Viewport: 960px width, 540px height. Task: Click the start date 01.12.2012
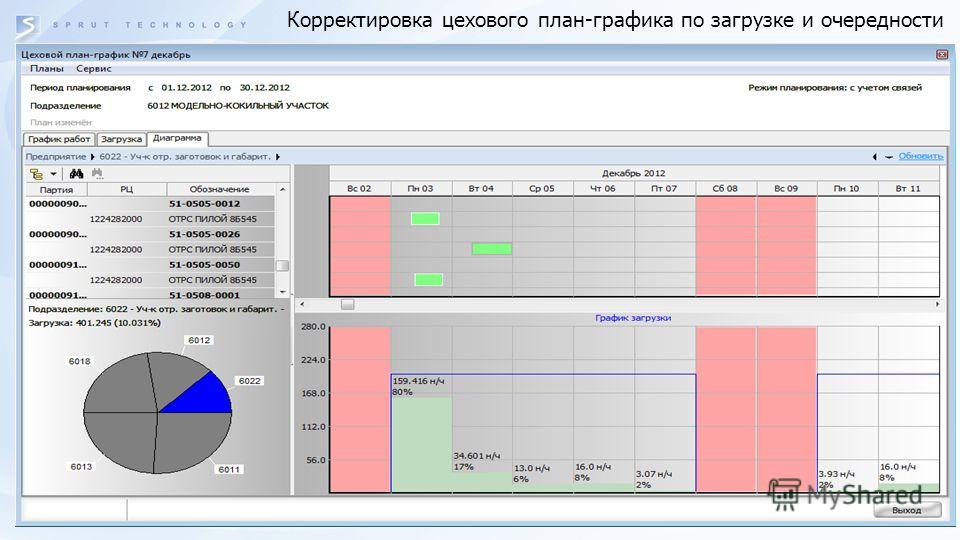(186, 88)
